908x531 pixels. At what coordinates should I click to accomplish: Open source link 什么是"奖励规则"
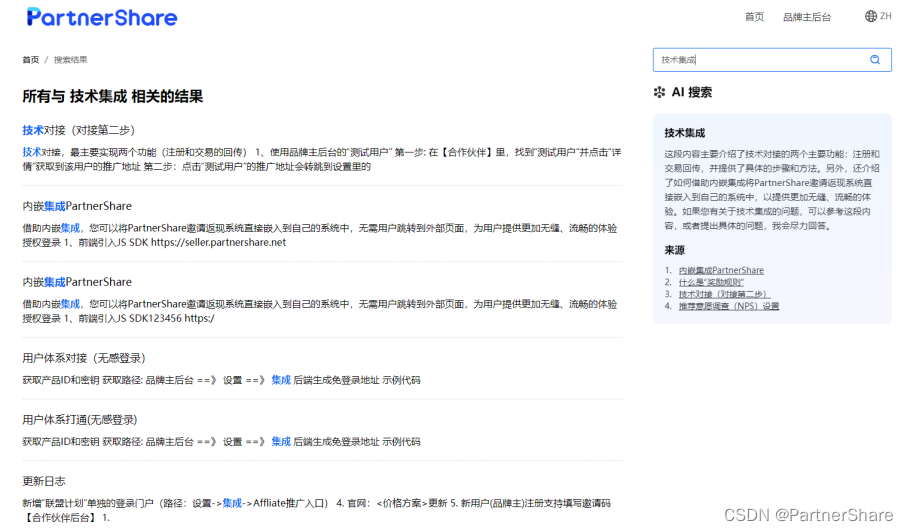(x=711, y=282)
